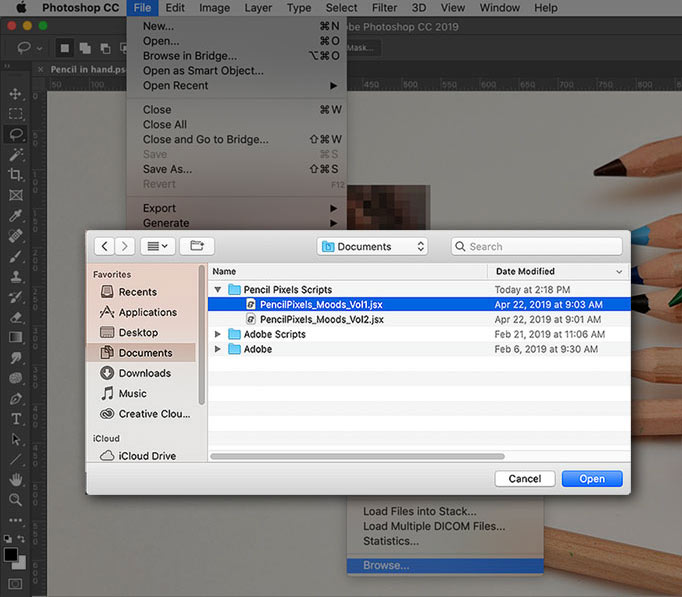This screenshot has height=597, width=682.
Task: Expand the Adobe folder
Action: pos(218,349)
